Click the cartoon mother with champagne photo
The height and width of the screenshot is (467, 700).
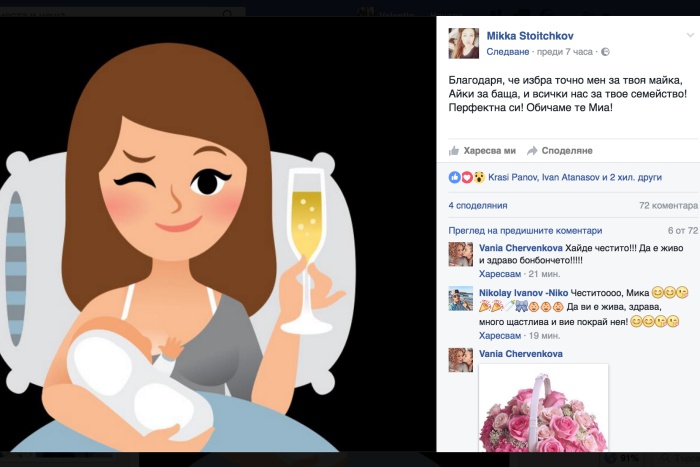tap(217, 235)
